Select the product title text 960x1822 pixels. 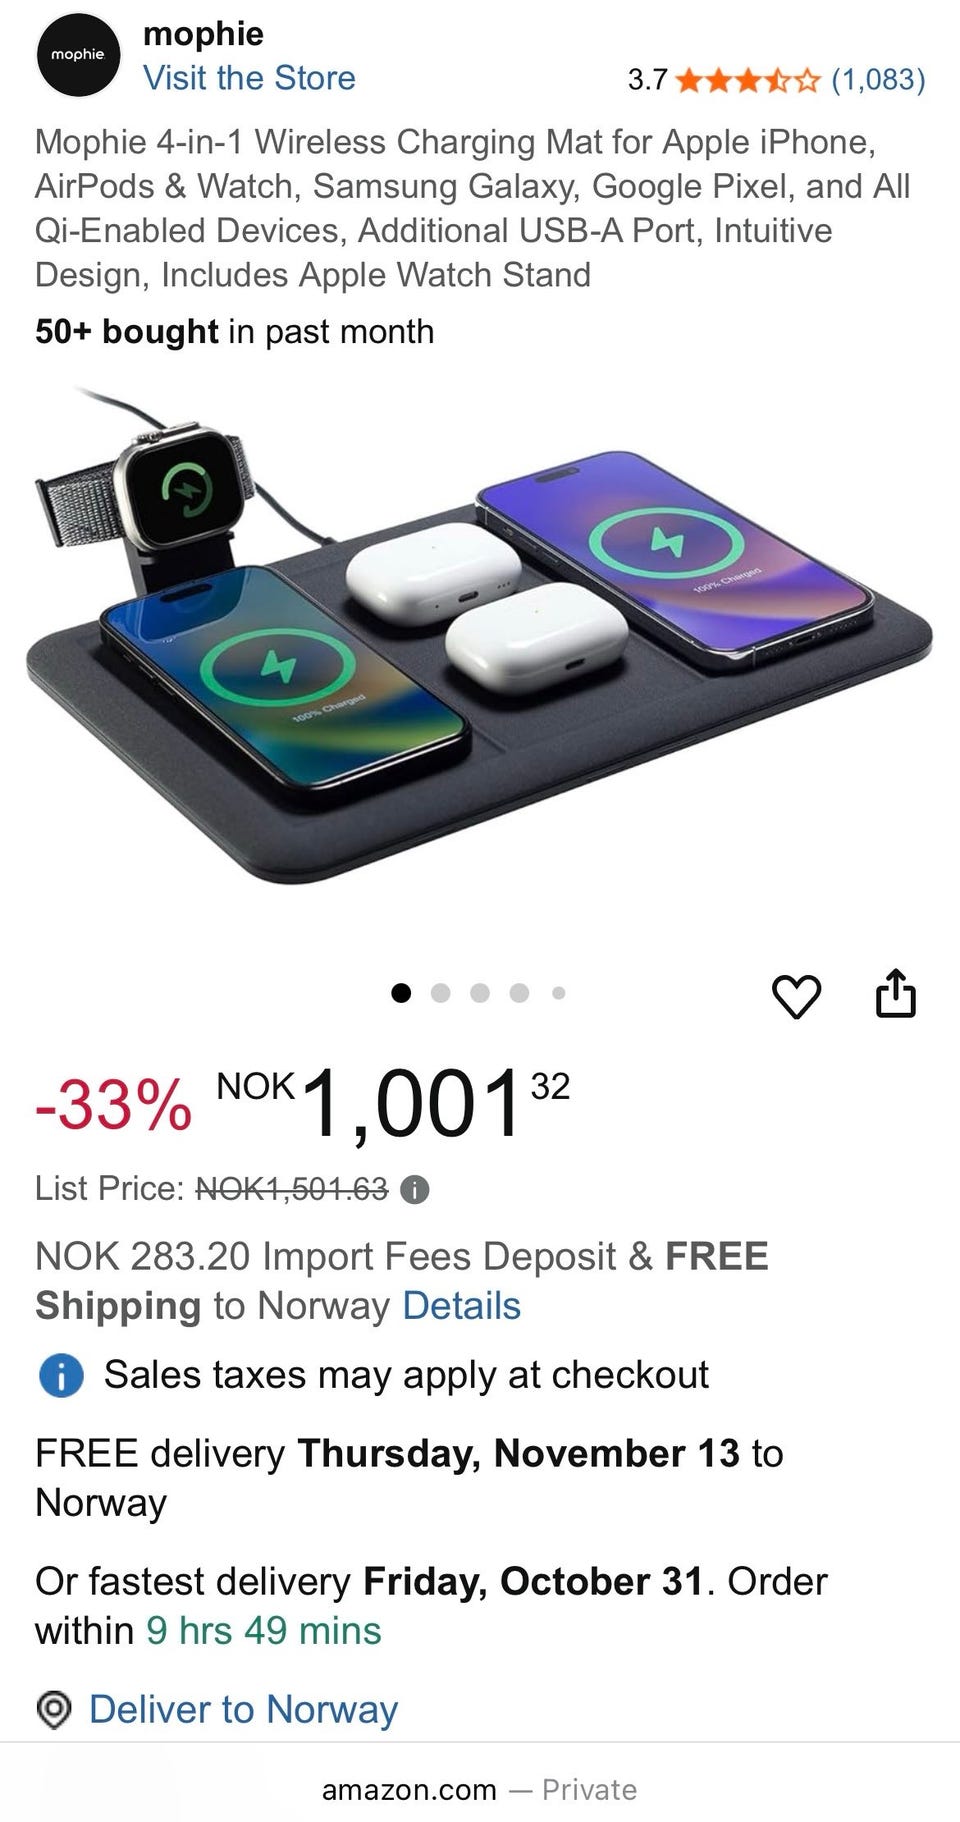pyautogui.click(x=472, y=208)
